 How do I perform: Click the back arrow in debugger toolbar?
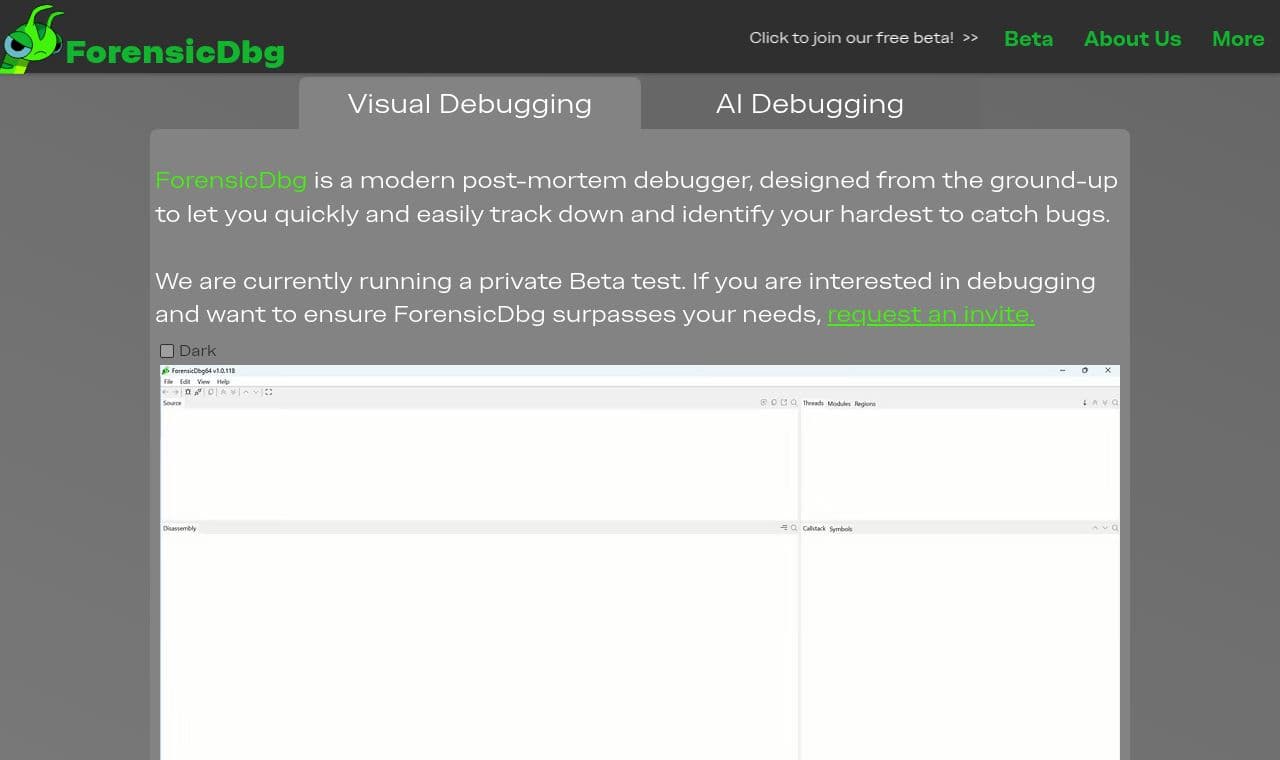coord(165,392)
